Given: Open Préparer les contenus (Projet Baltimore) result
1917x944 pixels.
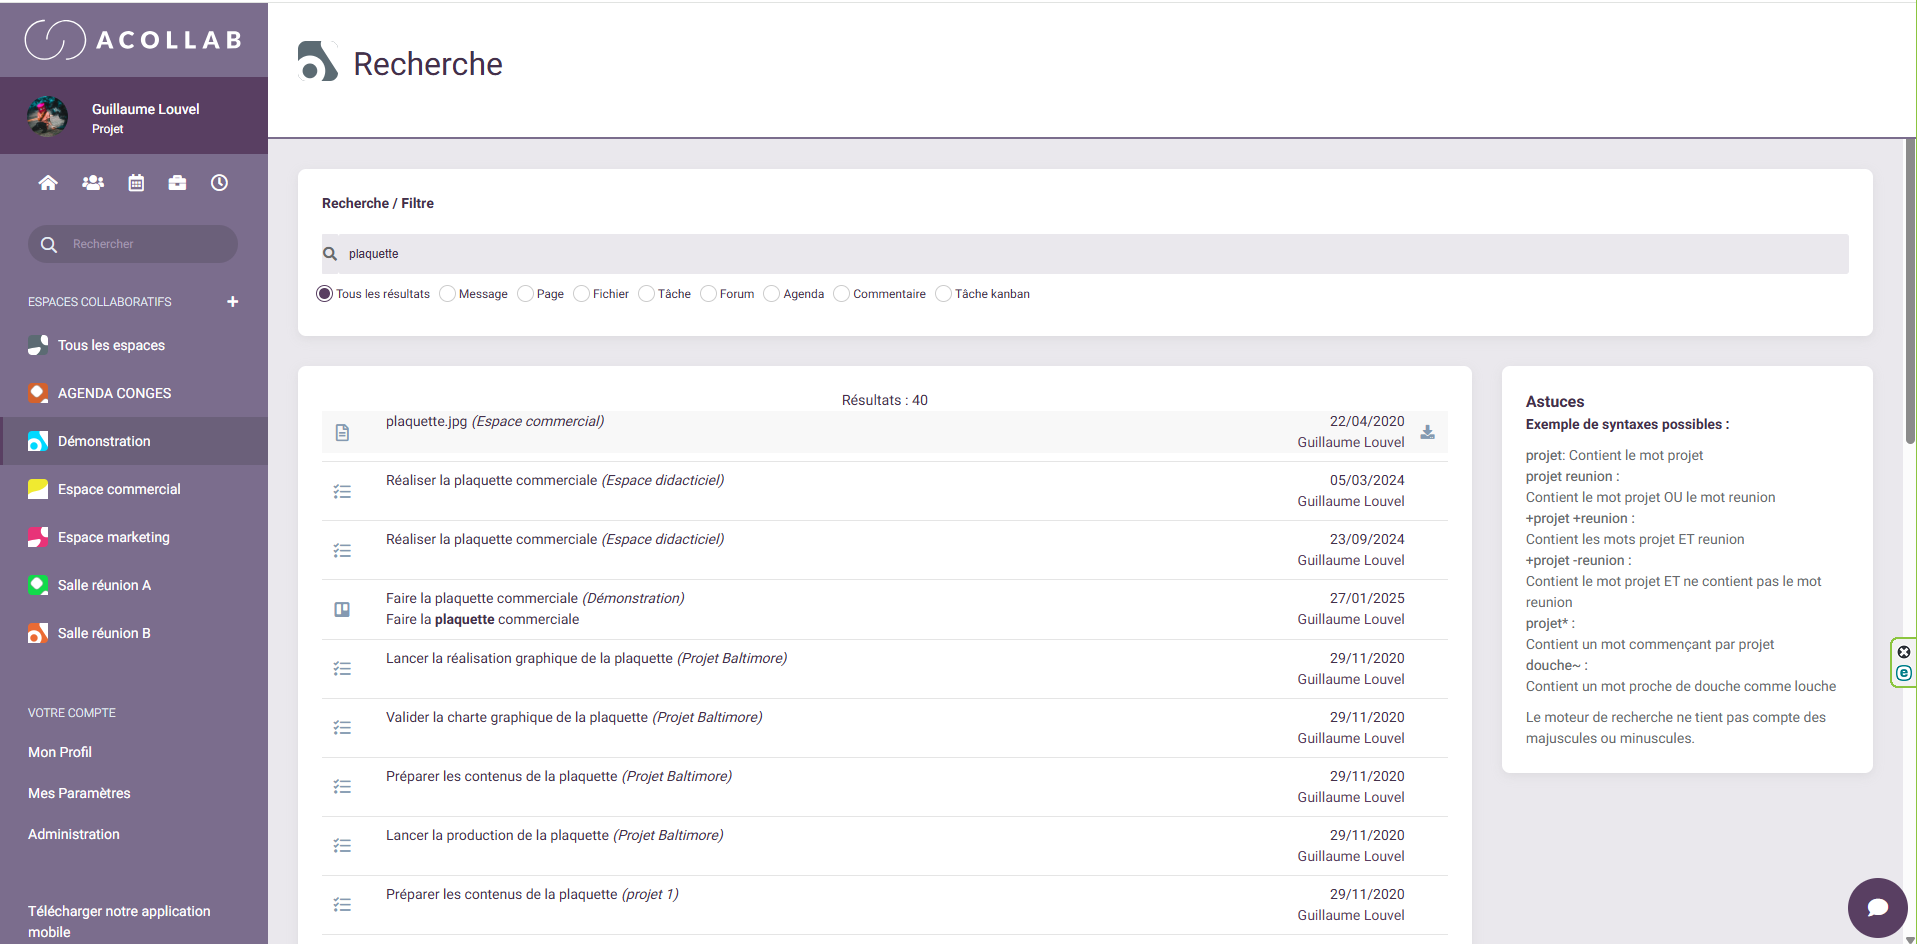Looking at the screenshot, I should [x=559, y=776].
